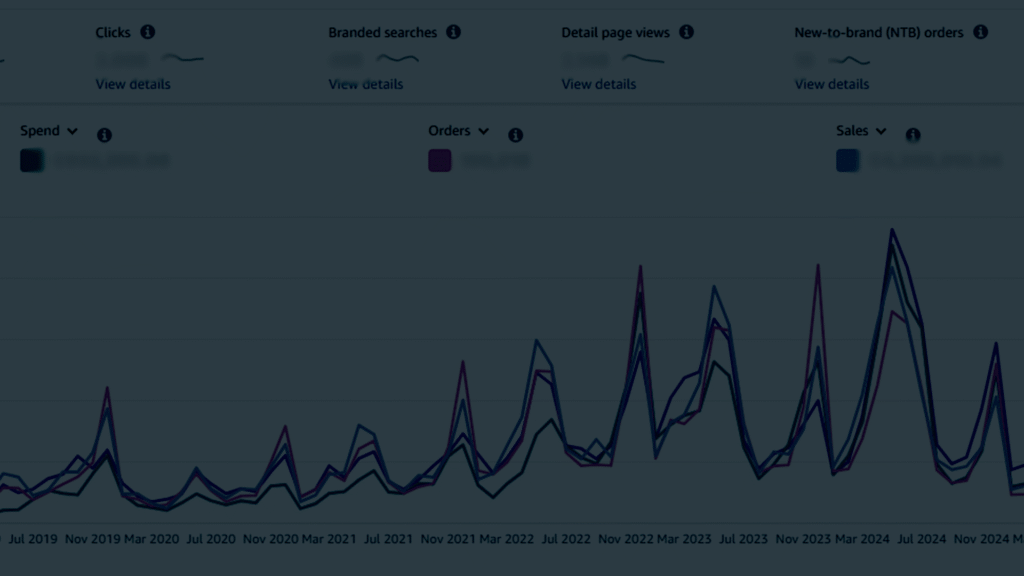This screenshot has height=576, width=1024.
Task: Click View details under Branded searches
Action: (x=366, y=84)
